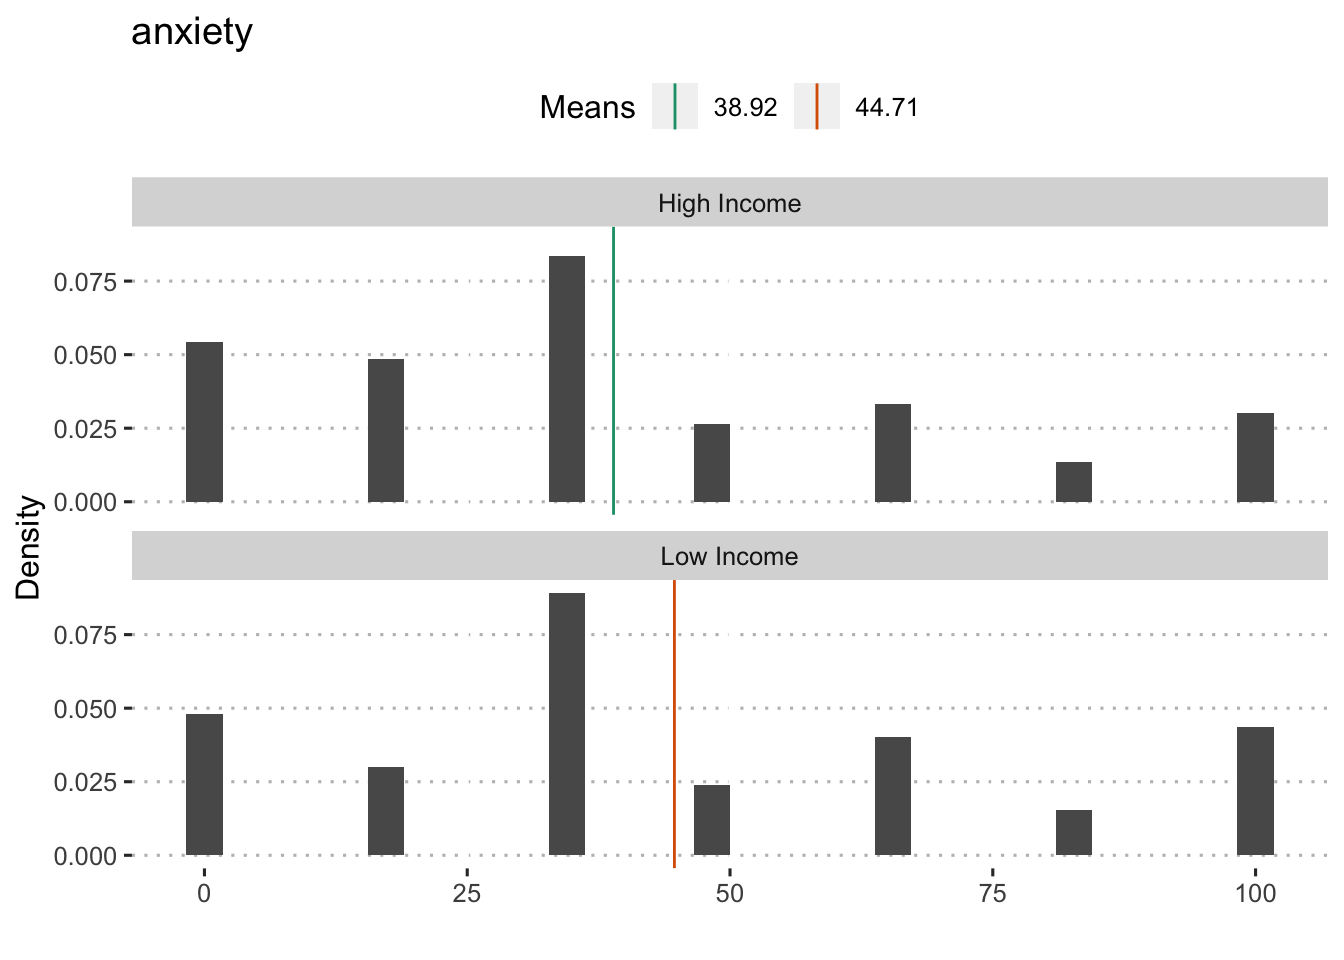Click the green mean legend swatch
The image size is (1344, 960).
(675, 107)
